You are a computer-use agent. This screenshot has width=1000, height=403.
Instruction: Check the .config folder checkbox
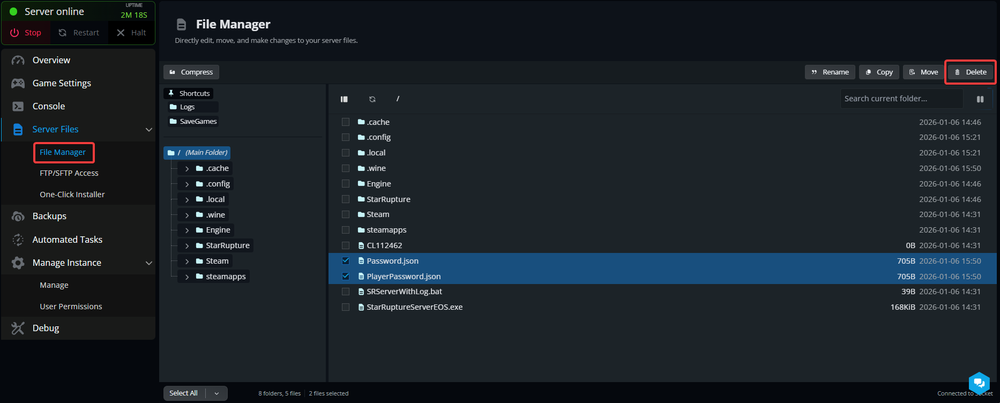[346, 137]
